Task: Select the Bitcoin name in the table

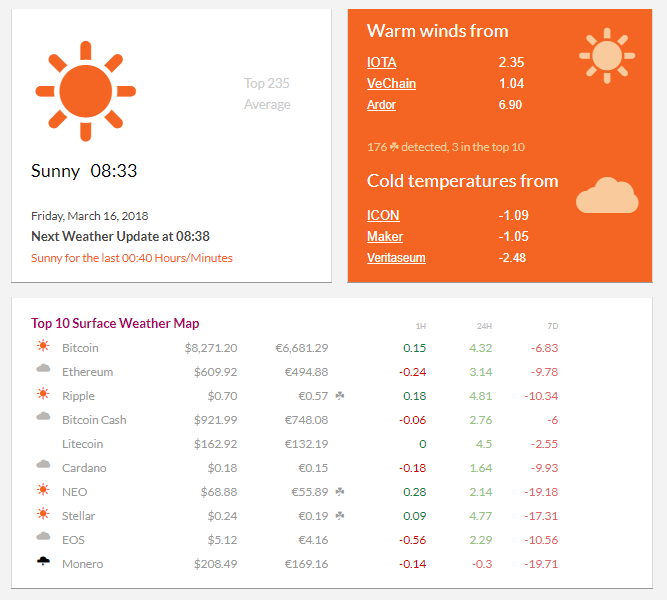Action: pos(80,348)
